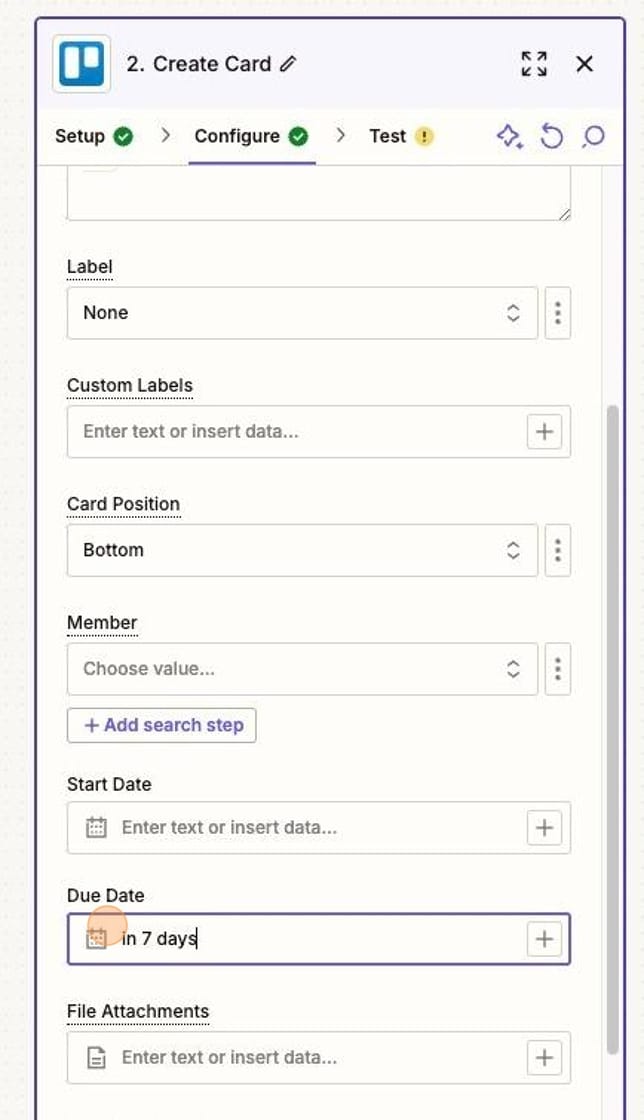Click the document icon in File Attachments
644x1120 pixels.
[x=95, y=1057]
